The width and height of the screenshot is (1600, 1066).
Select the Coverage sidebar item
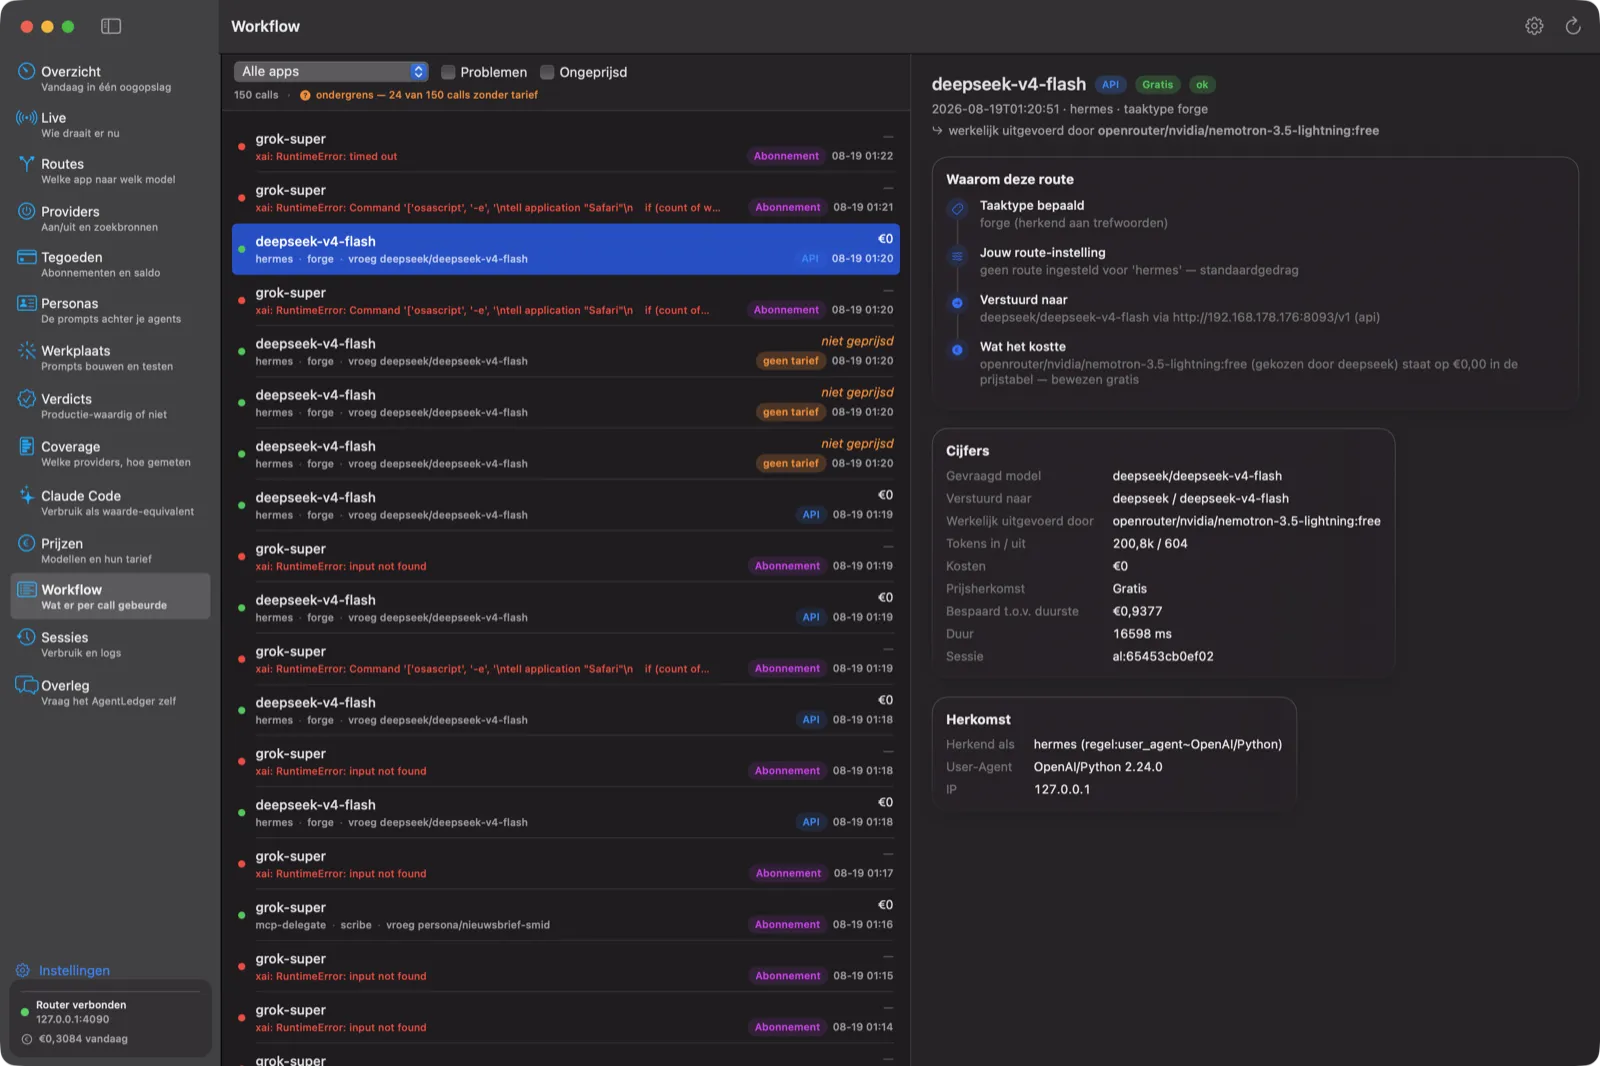click(110, 453)
